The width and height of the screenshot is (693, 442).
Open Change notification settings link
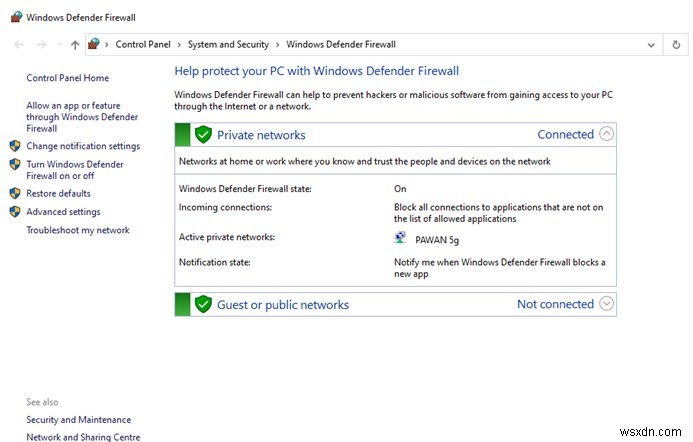point(83,146)
